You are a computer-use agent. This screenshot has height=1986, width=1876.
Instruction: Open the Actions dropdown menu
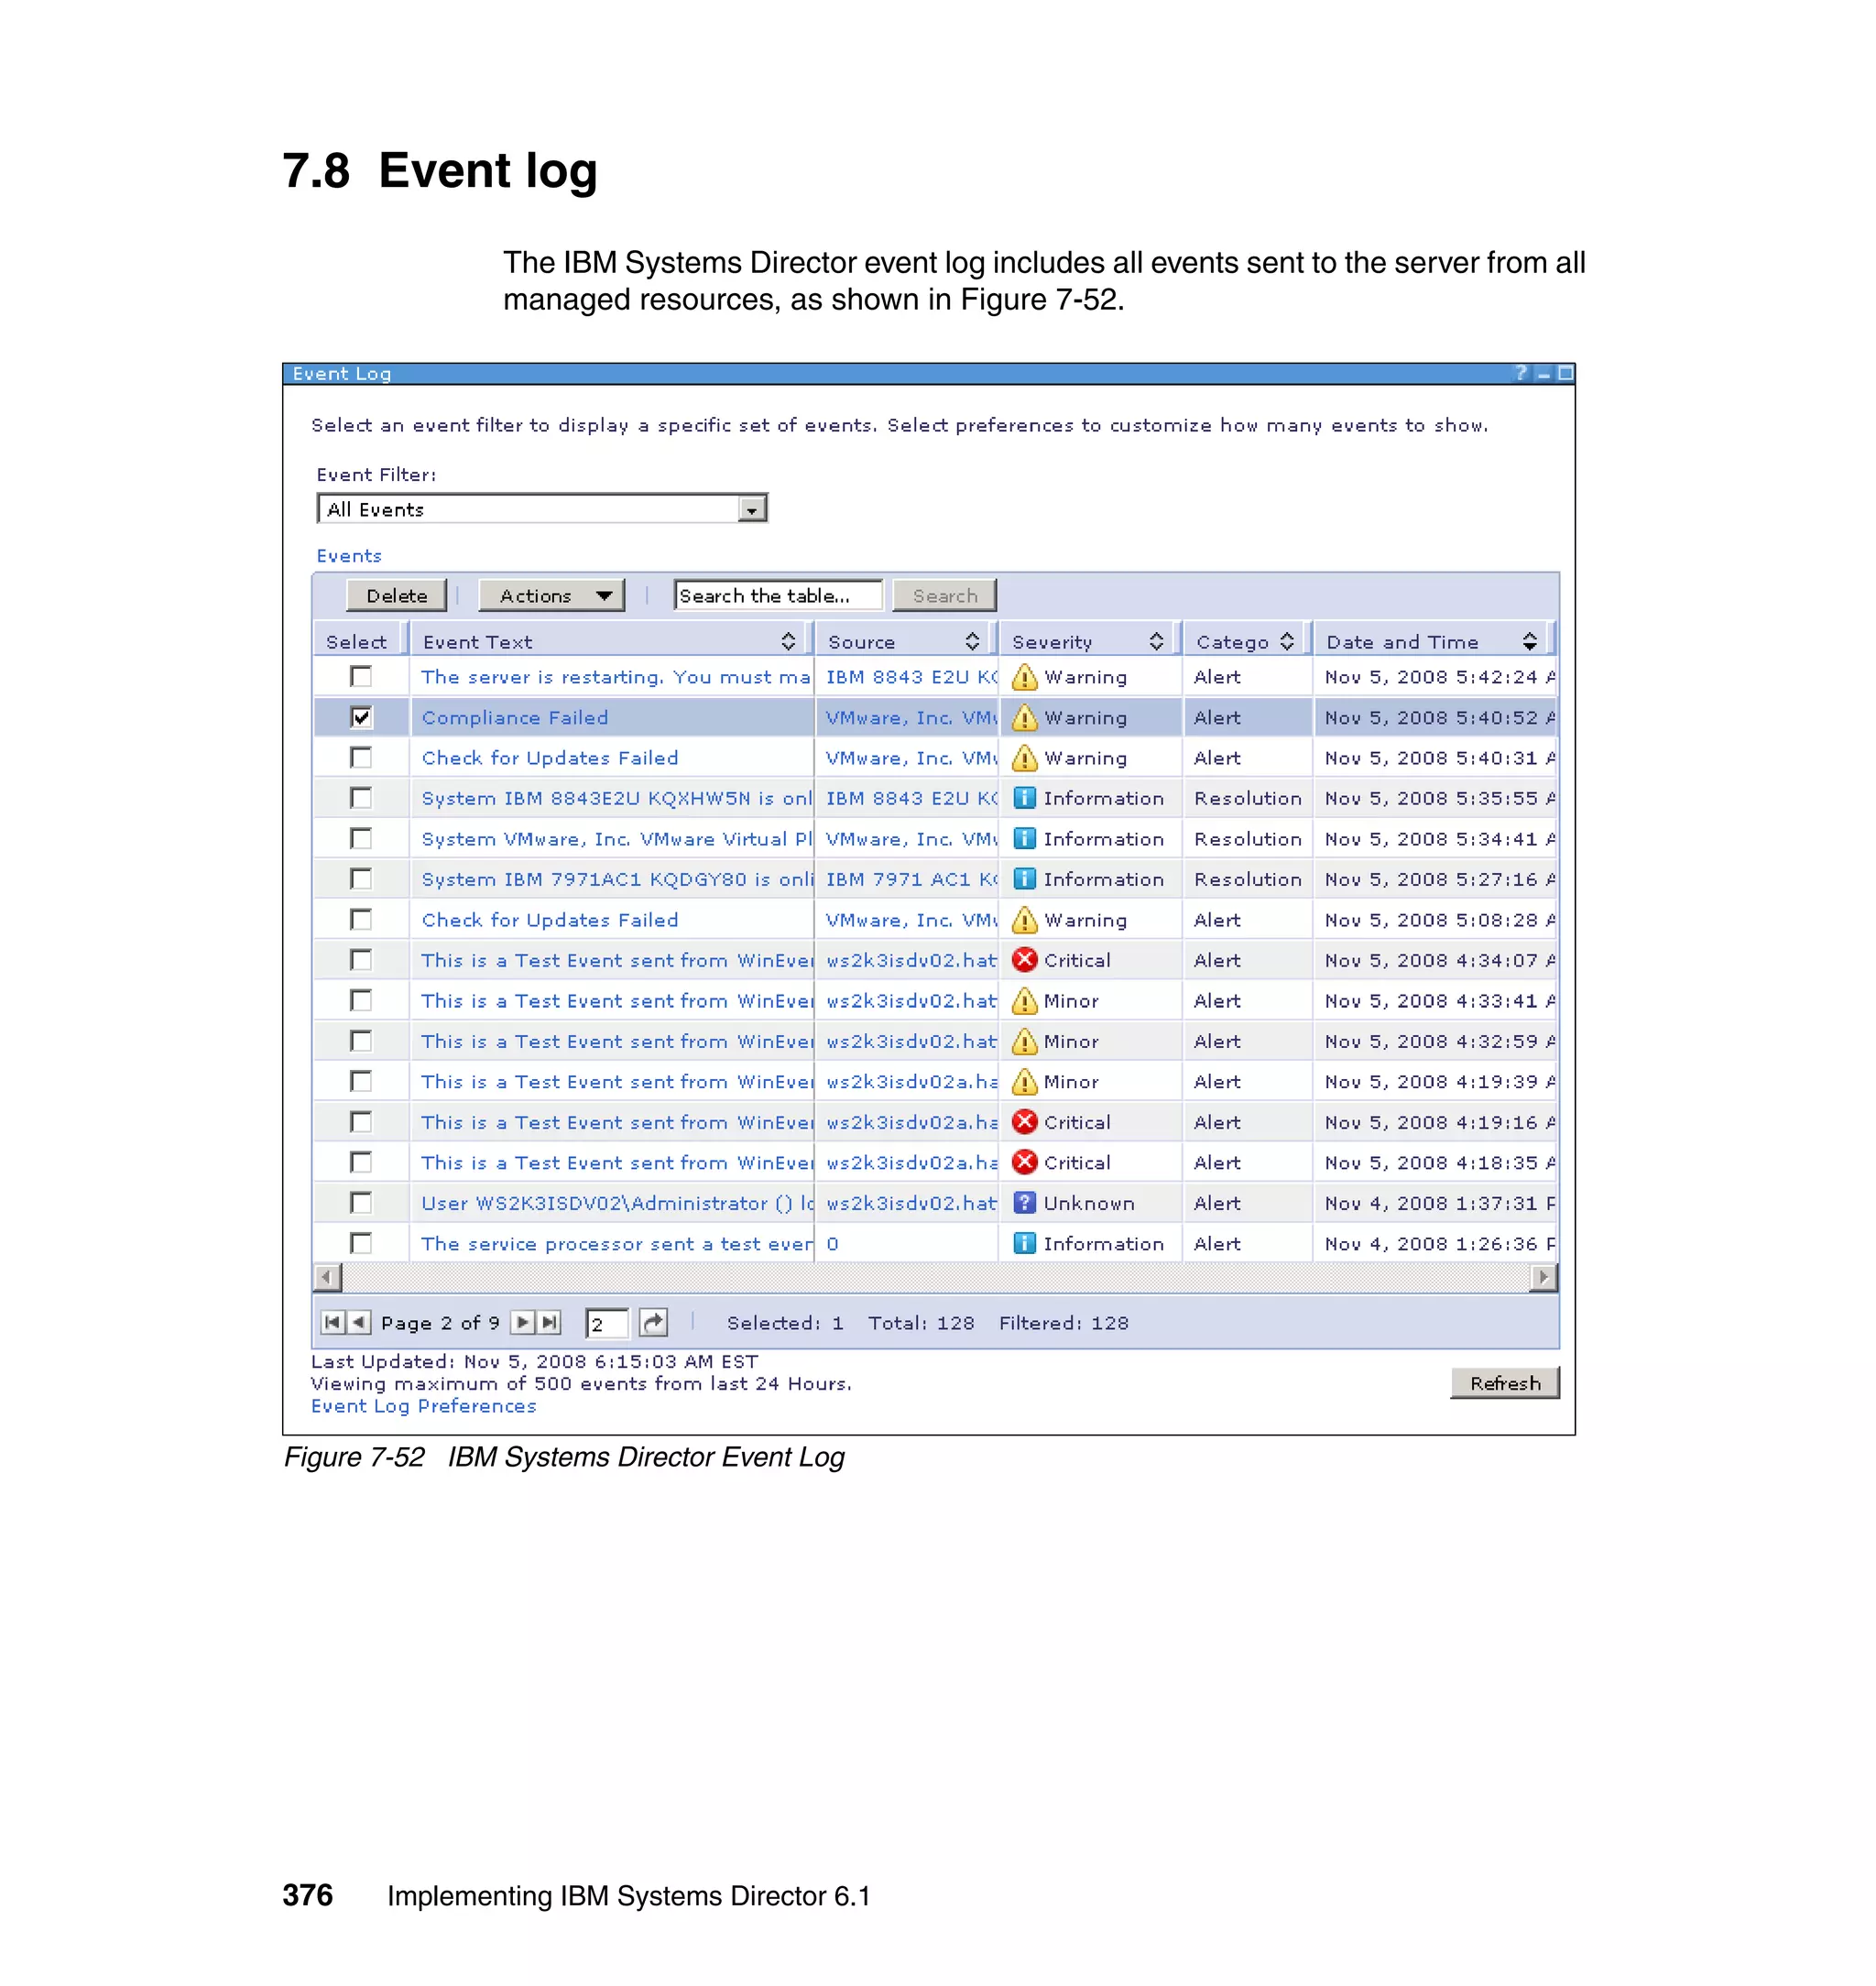[x=552, y=595]
